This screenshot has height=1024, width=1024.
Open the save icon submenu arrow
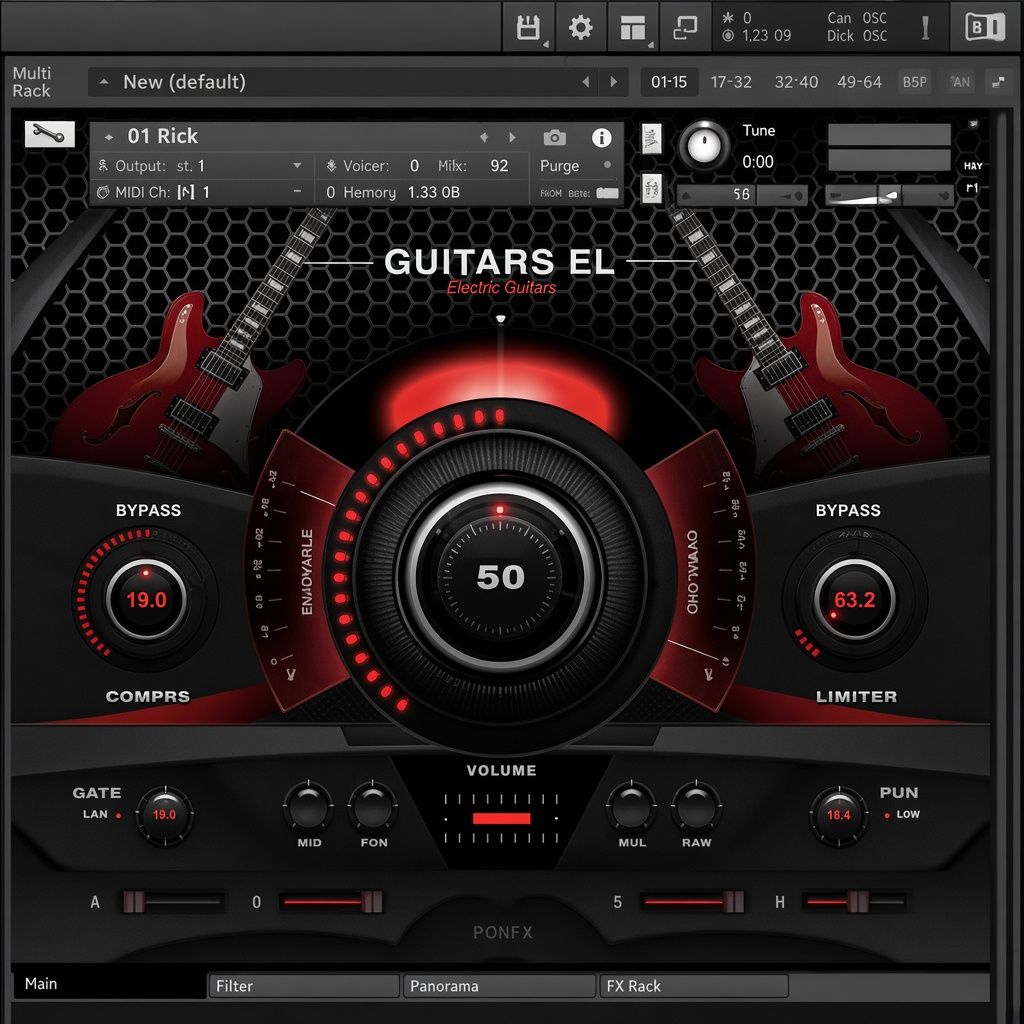545,44
